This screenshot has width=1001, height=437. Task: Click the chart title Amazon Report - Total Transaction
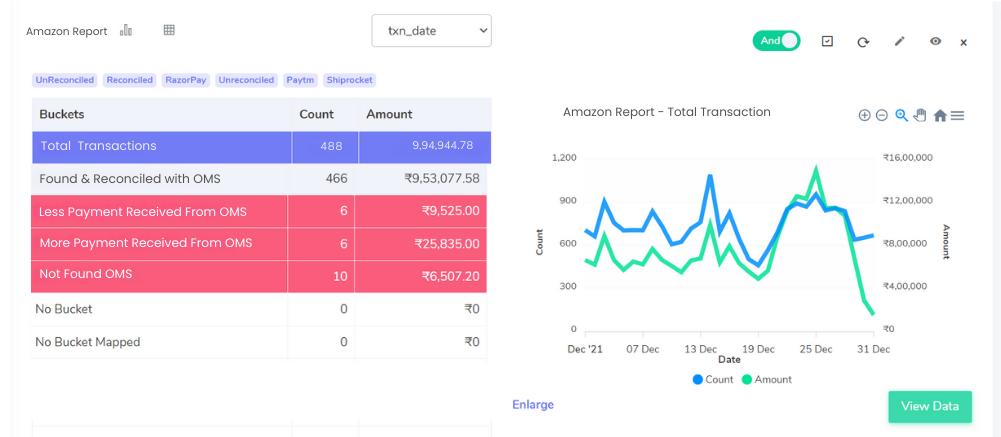click(667, 112)
